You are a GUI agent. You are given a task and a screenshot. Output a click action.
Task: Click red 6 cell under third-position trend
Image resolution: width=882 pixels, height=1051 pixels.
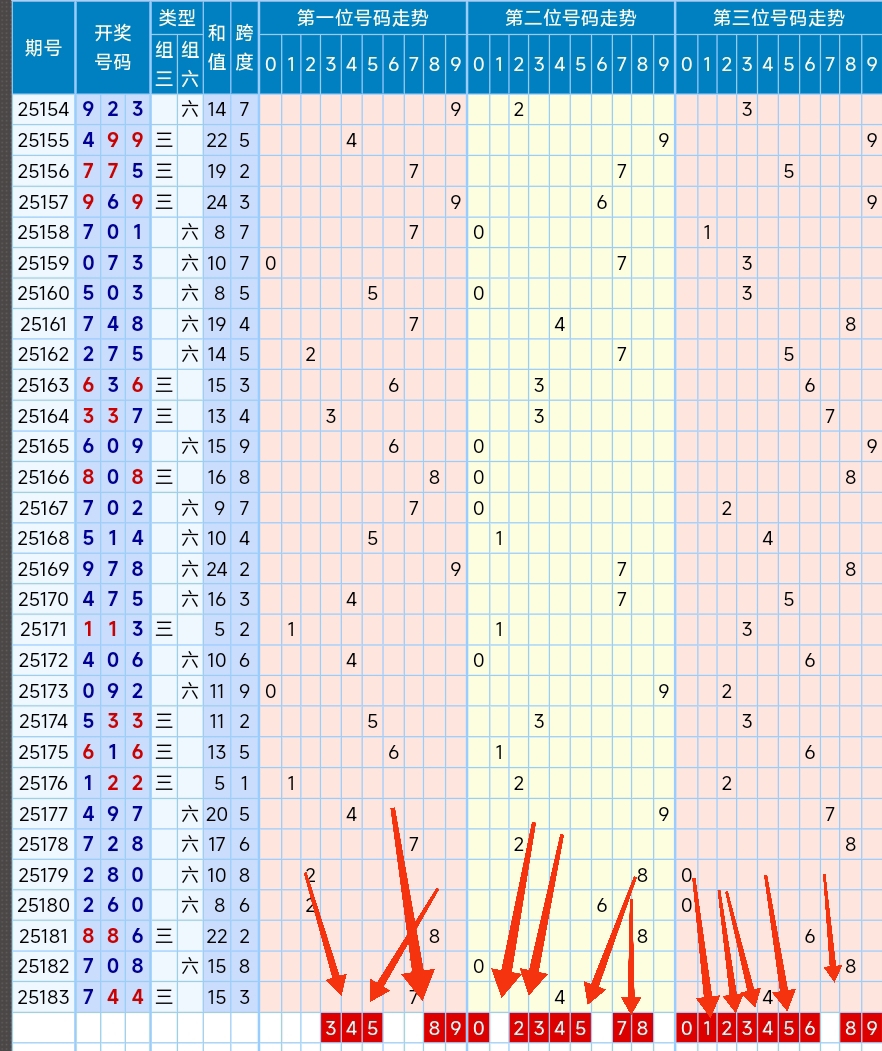pyautogui.click(x=810, y=1028)
